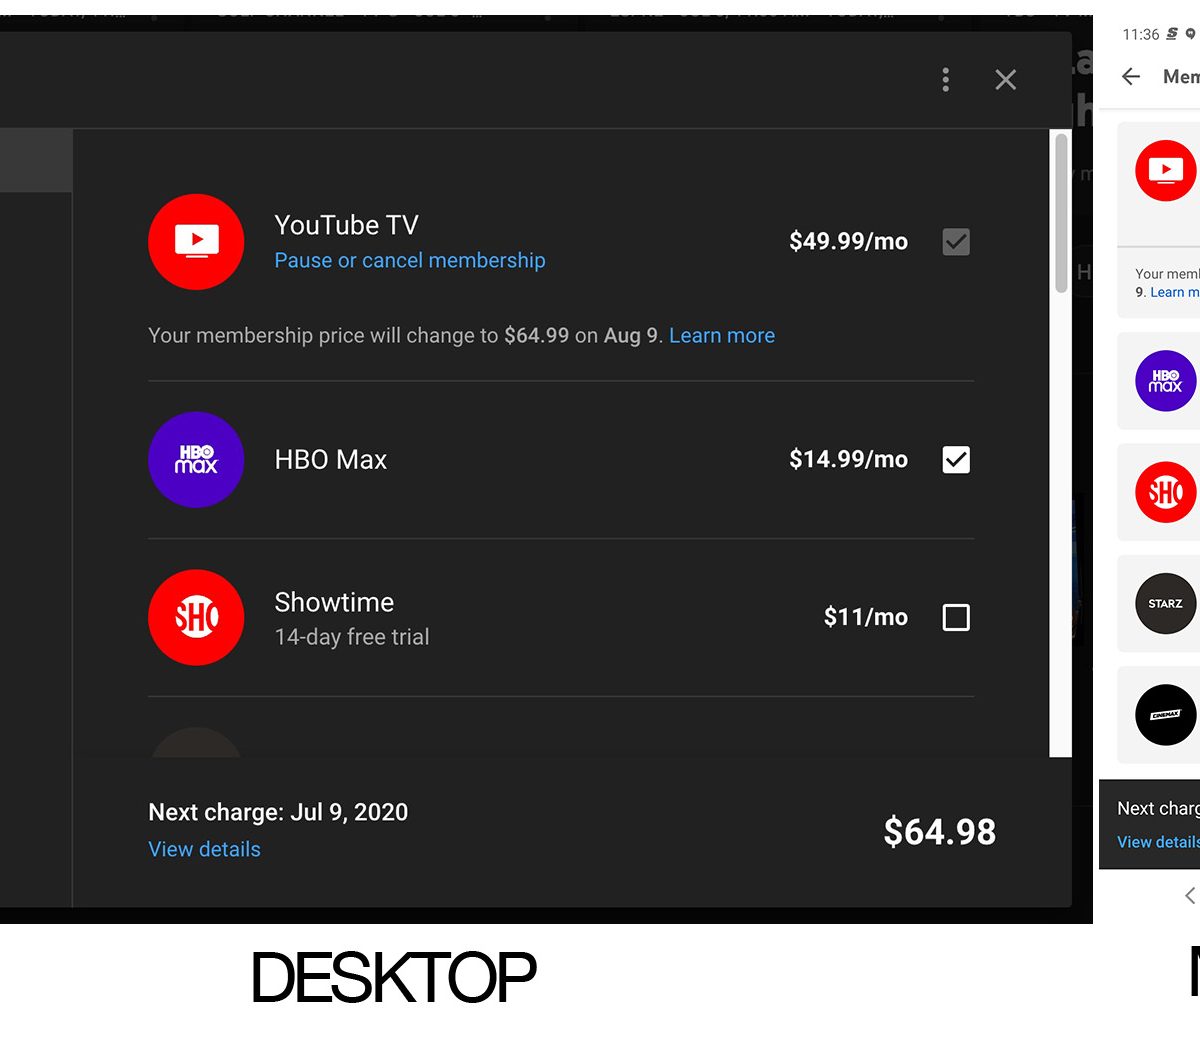Click the greyed YouTube TV checkbox

[x=956, y=241]
